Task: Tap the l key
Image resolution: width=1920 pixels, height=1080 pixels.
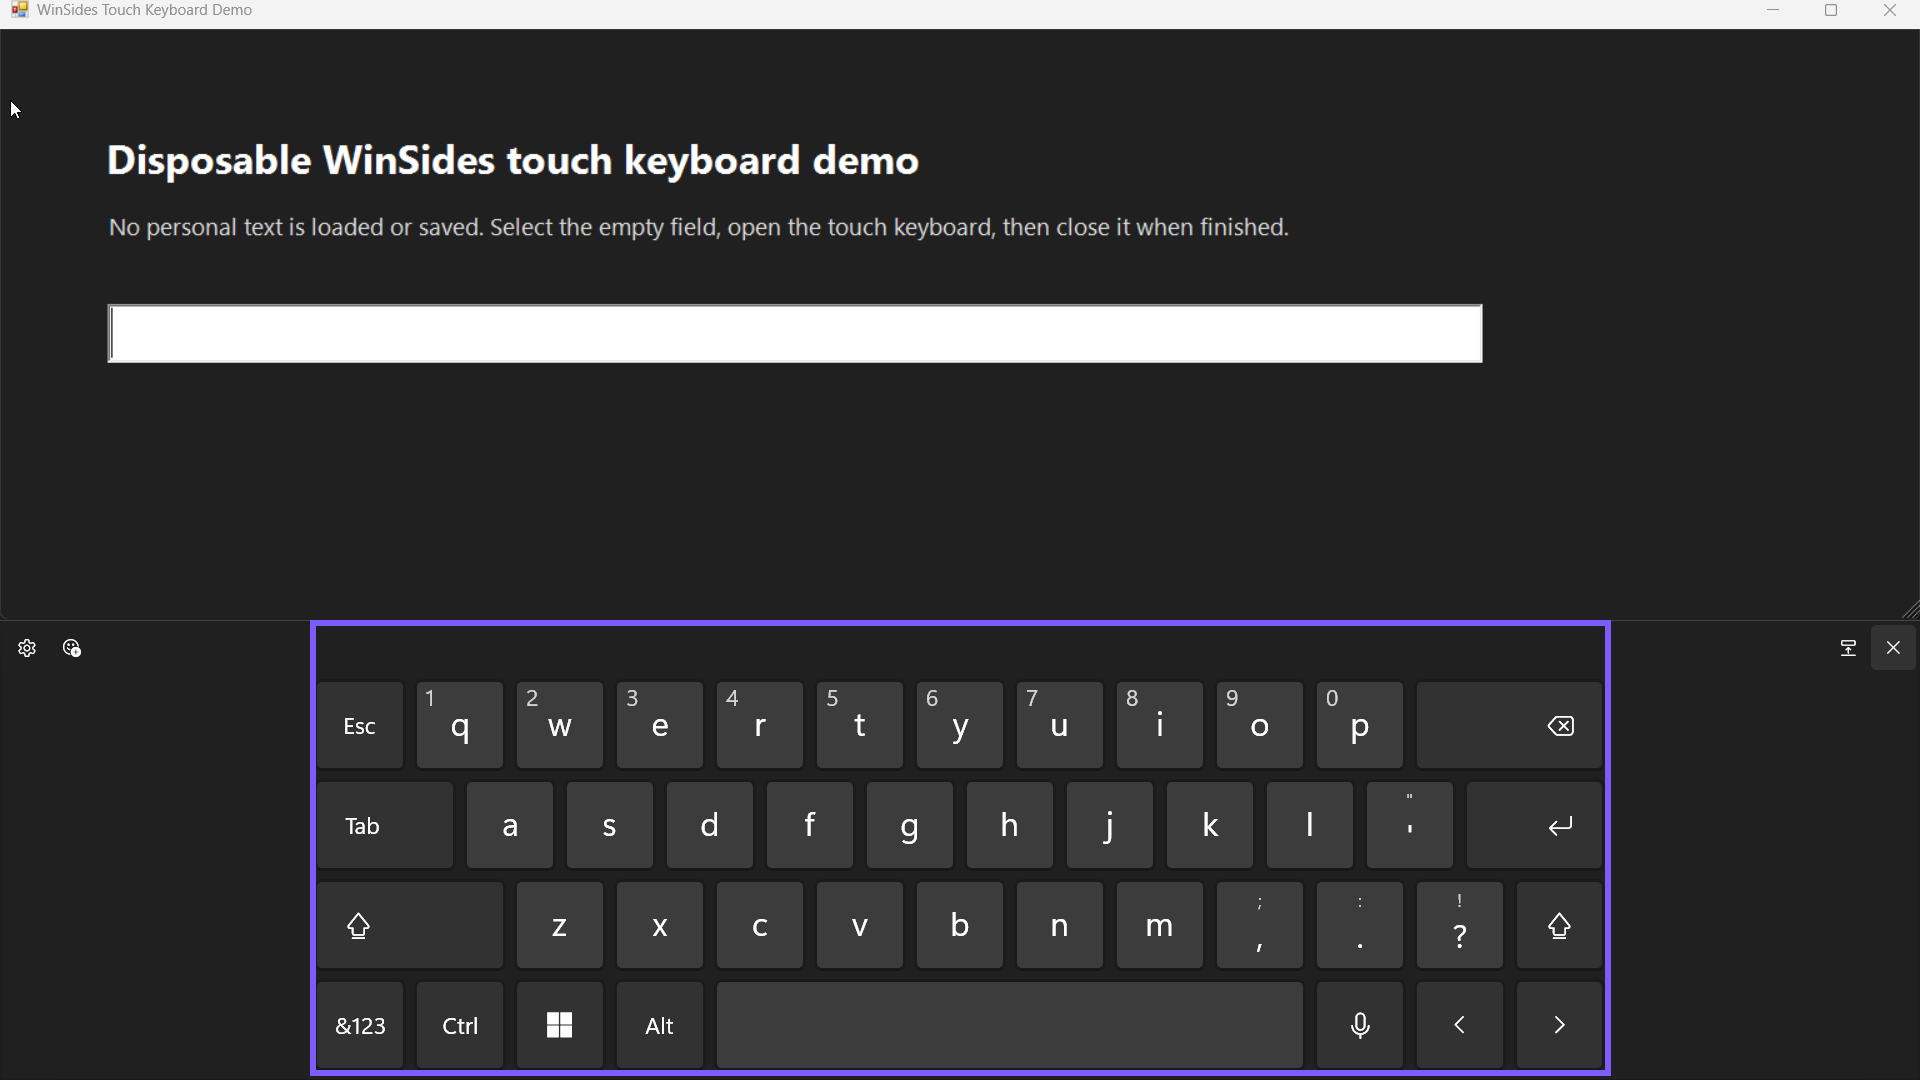Action: (x=1310, y=826)
